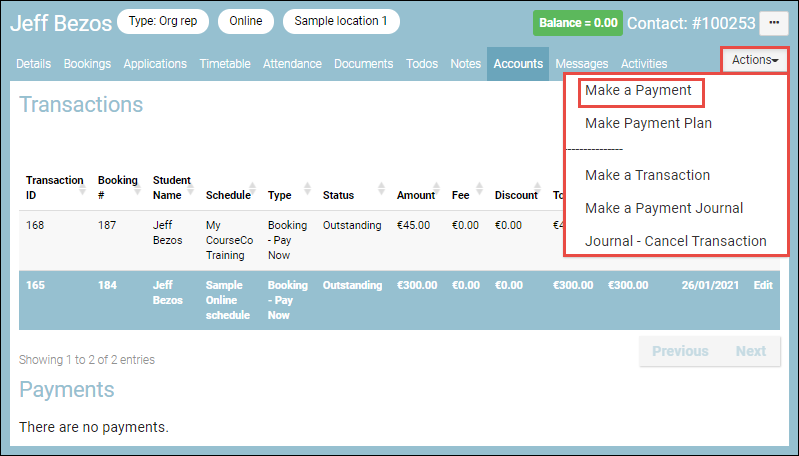Open the Timetable tab
This screenshot has width=799, height=456.
click(225, 64)
